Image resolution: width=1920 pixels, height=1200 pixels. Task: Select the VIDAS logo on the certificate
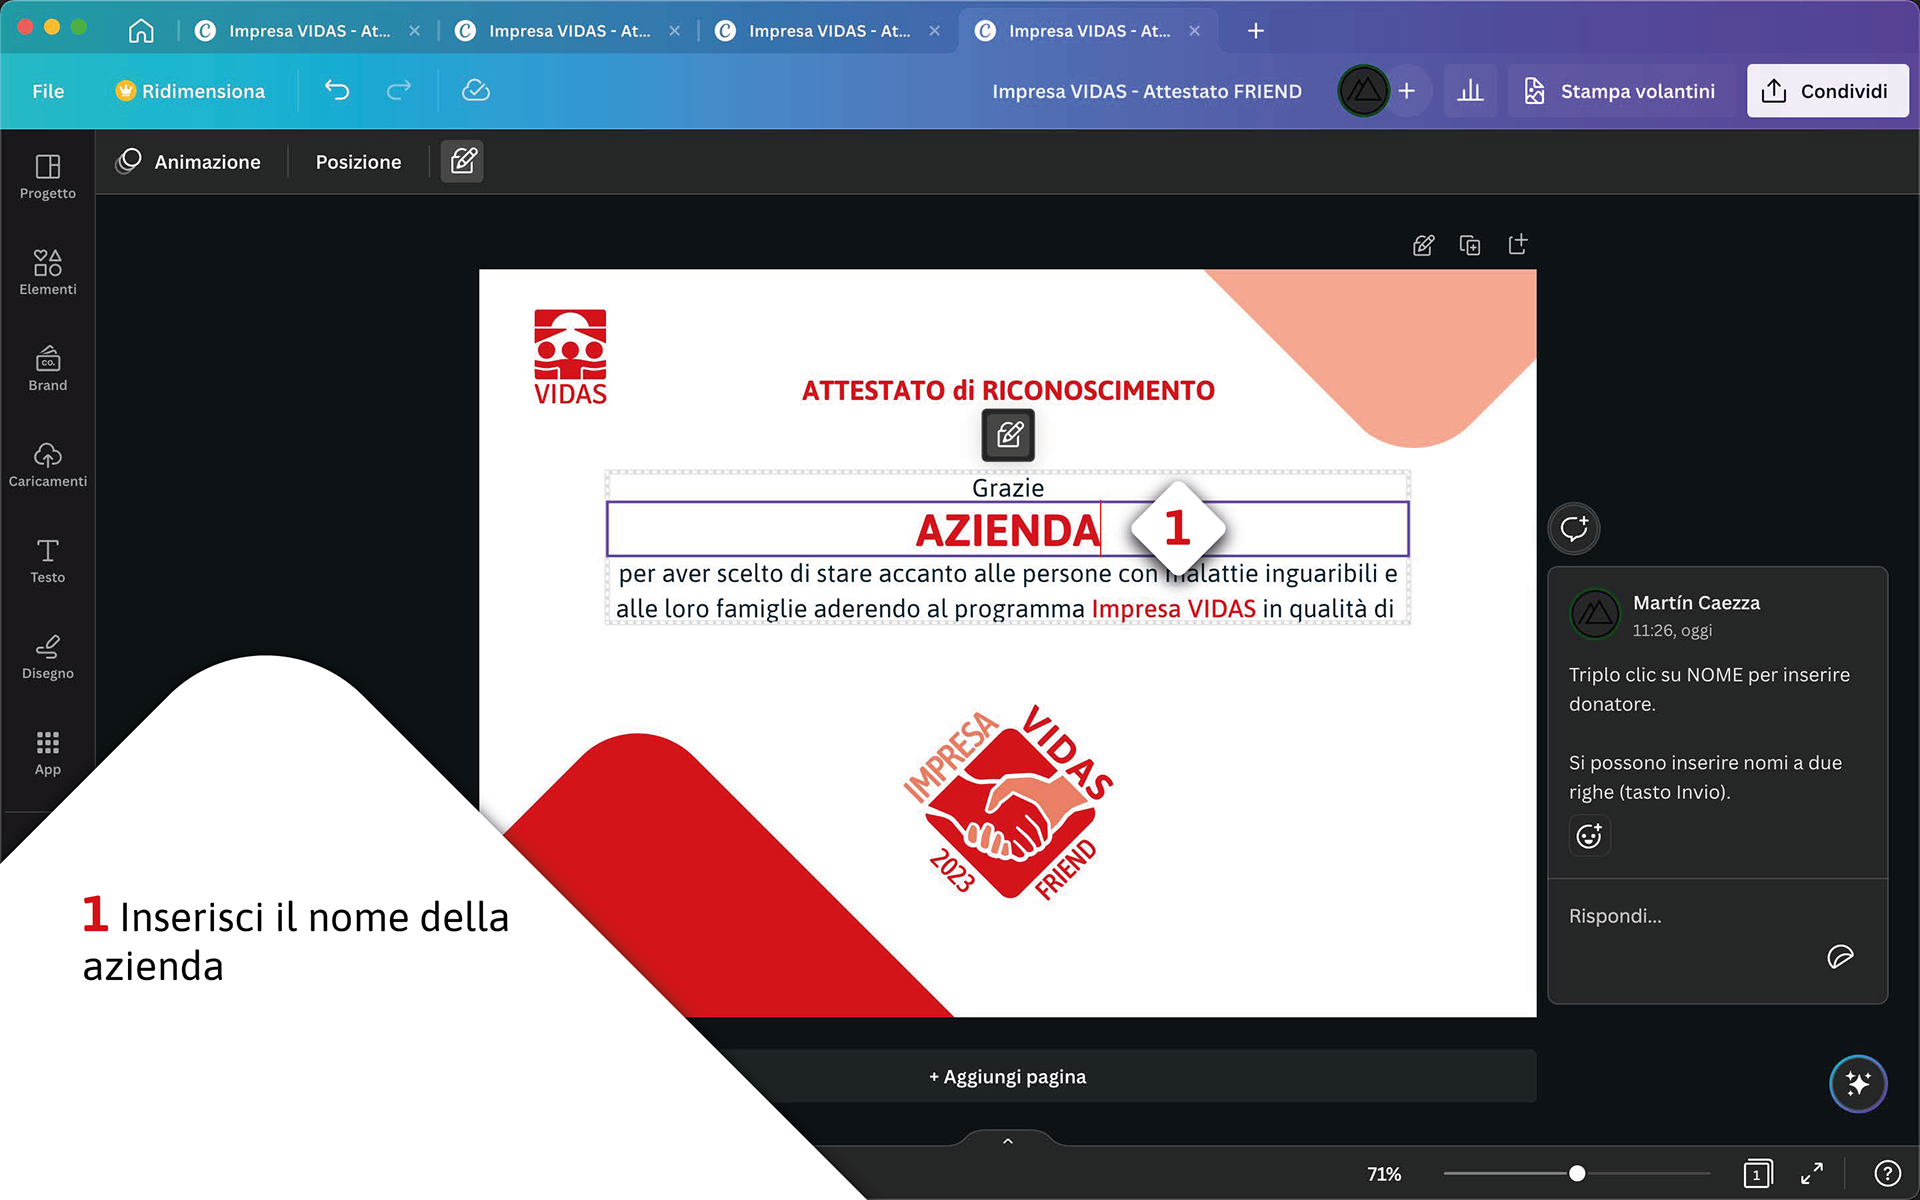pyautogui.click(x=570, y=357)
